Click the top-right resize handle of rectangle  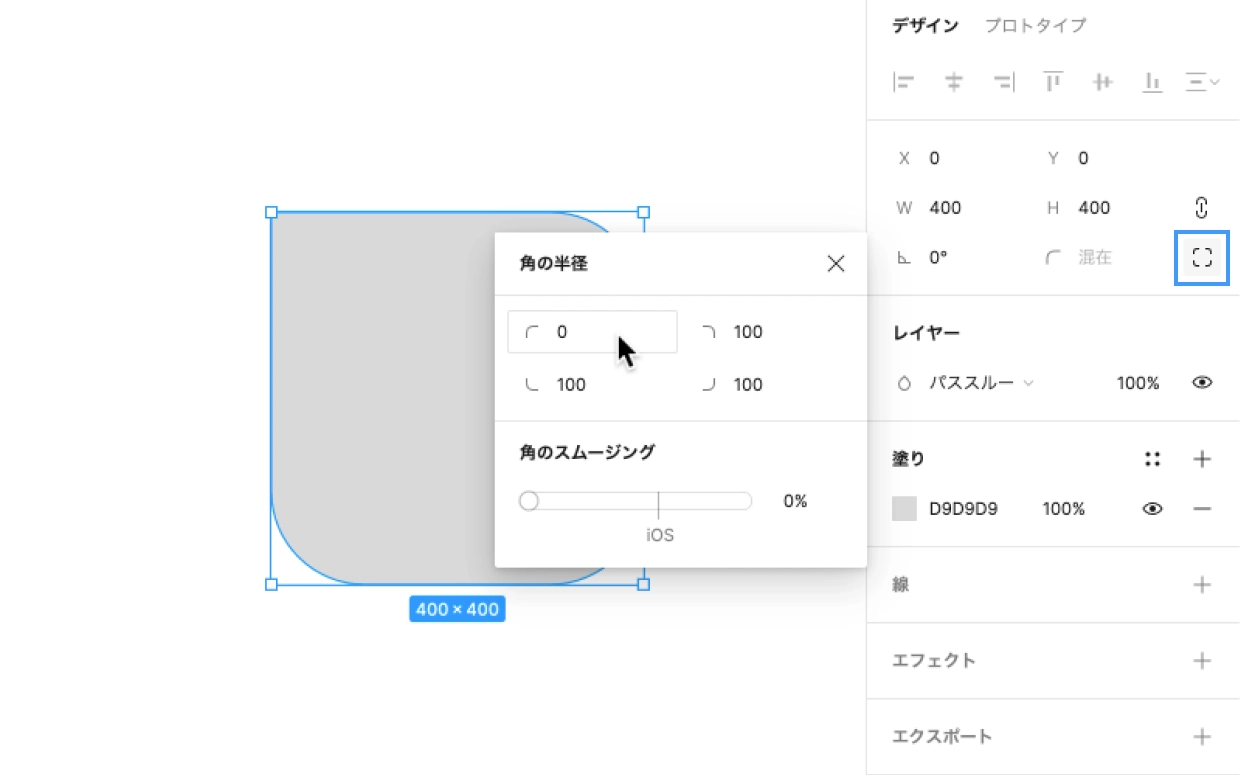(x=643, y=212)
